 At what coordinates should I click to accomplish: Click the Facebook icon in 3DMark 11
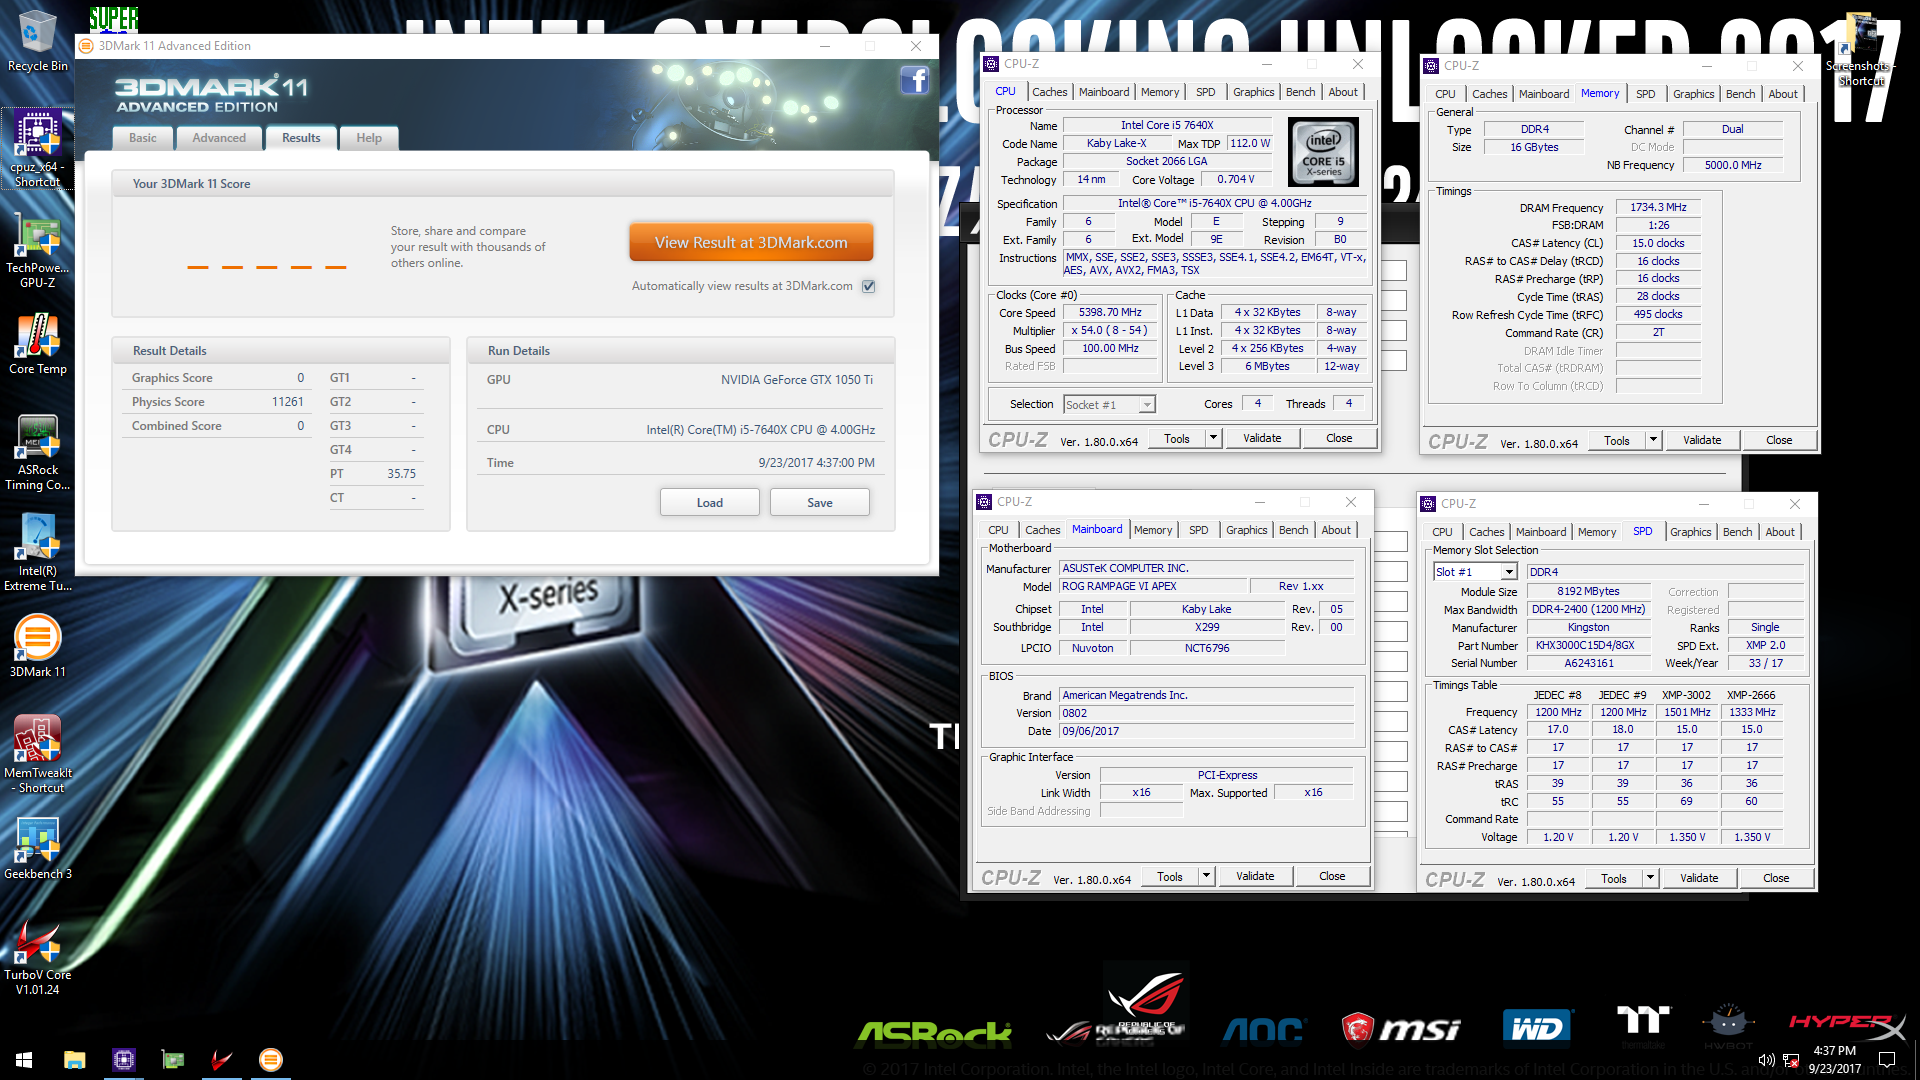pos(914,80)
